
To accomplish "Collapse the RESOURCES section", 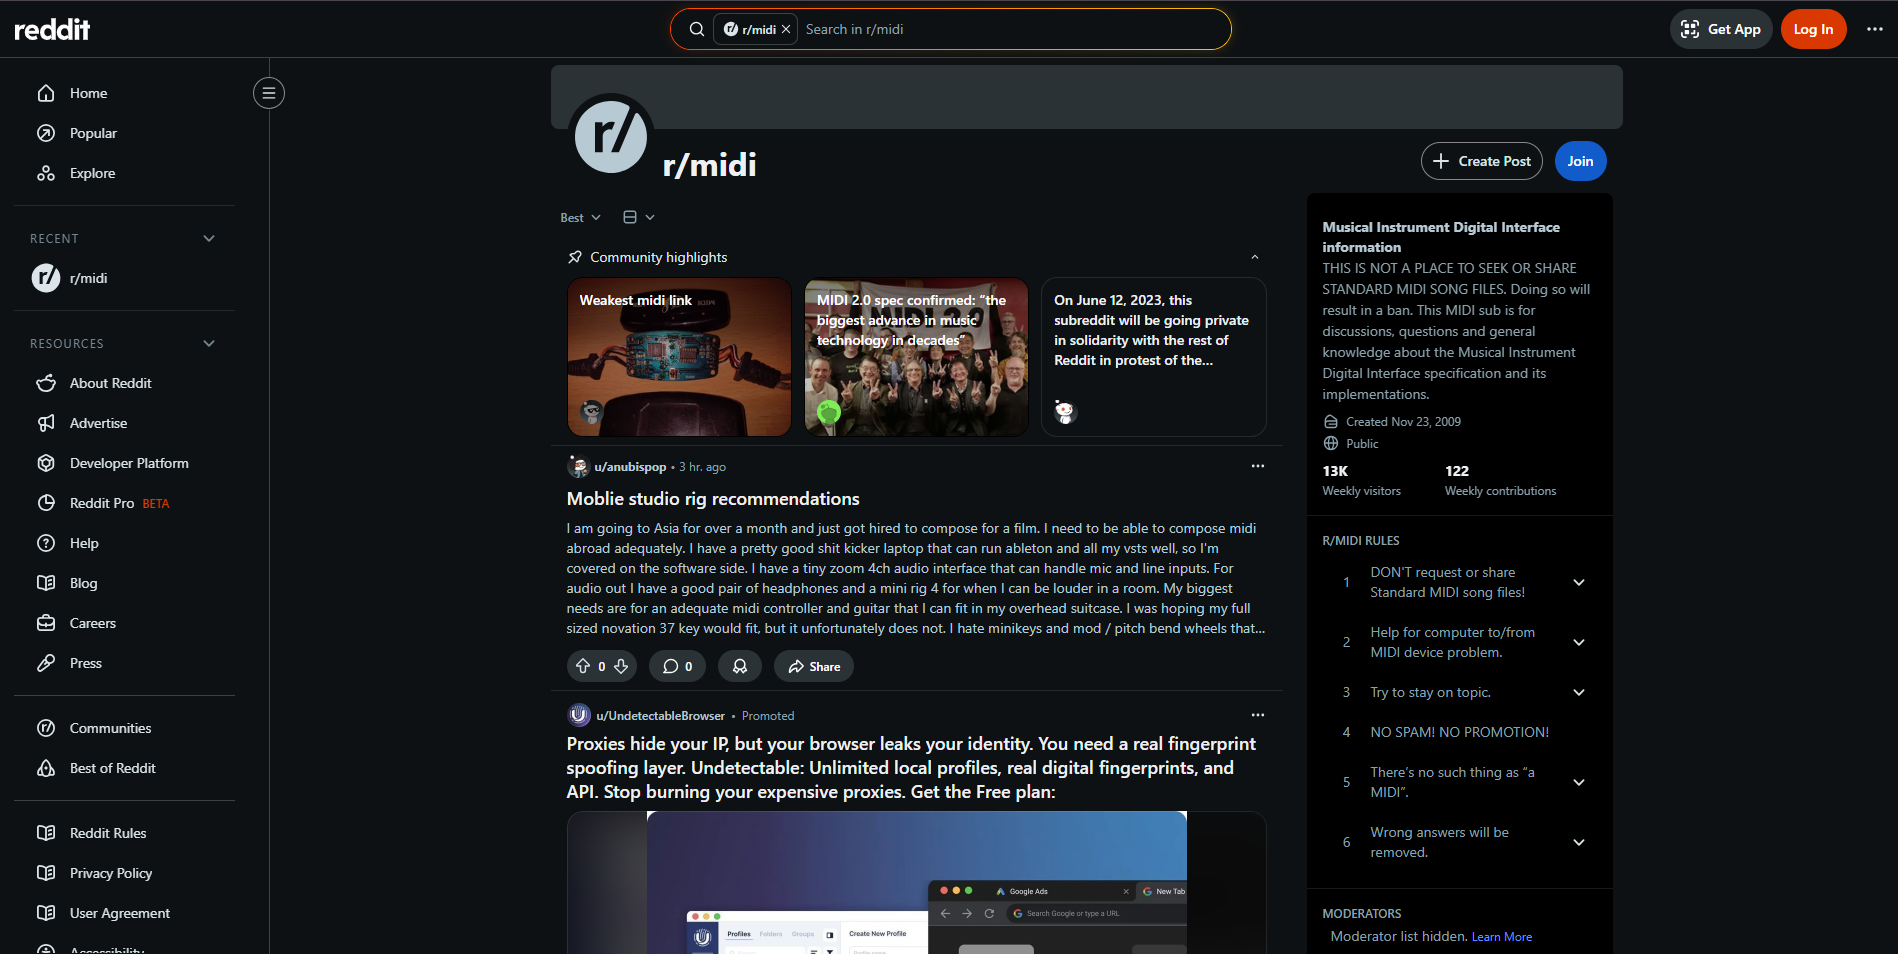I will pyautogui.click(x=208, y=343).
